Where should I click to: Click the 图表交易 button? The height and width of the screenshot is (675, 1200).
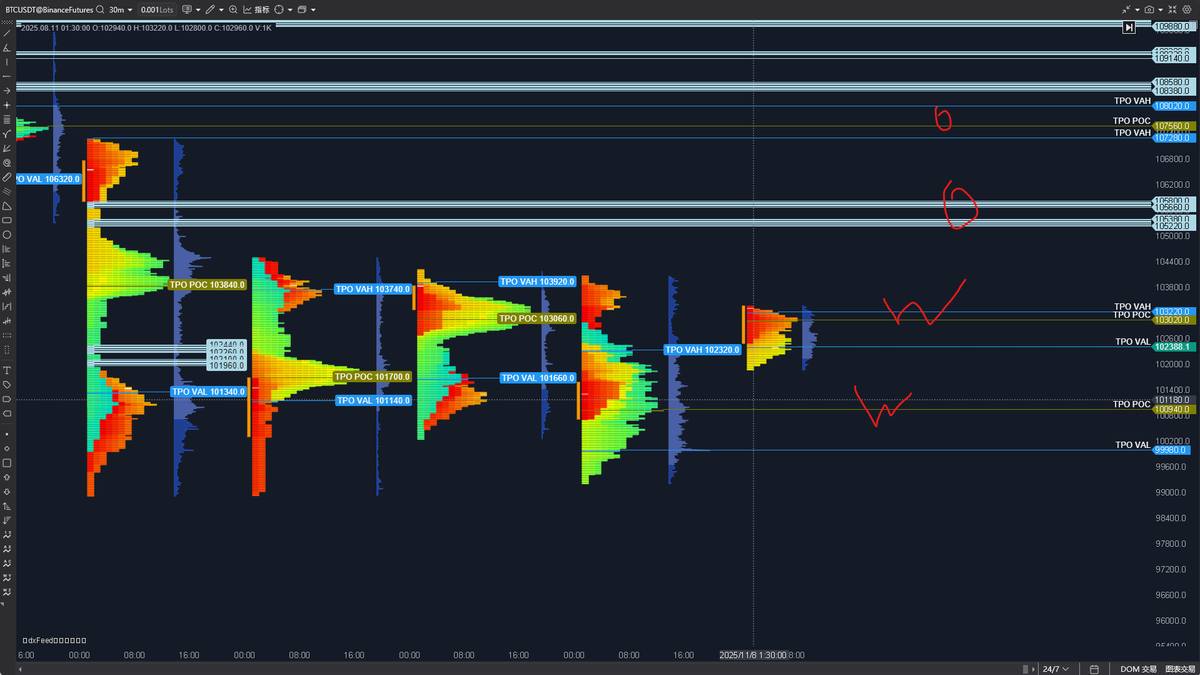[x=1180, y=669]
